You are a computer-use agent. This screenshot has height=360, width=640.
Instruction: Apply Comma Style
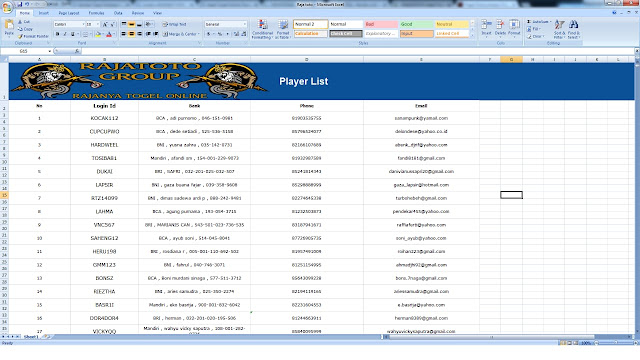[227, 34]
